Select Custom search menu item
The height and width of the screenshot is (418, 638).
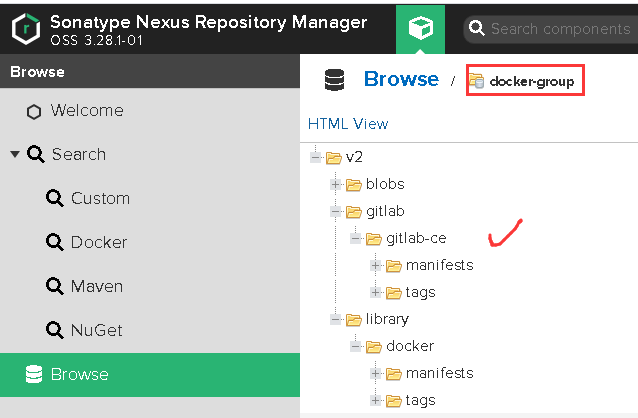[x=100, y=198]
